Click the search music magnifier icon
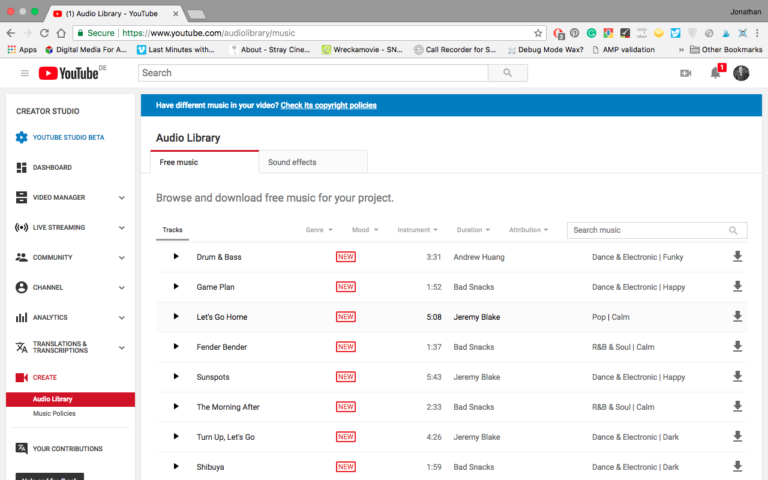Image resolution: width=768 pixels, height=480 pixels. [x=733, y=230]
